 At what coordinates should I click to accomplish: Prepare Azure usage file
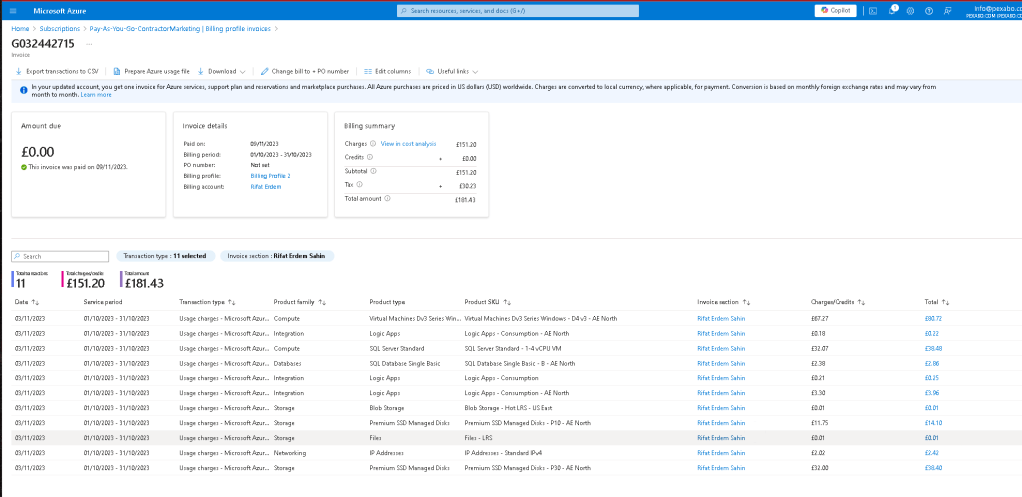(152, 72)
